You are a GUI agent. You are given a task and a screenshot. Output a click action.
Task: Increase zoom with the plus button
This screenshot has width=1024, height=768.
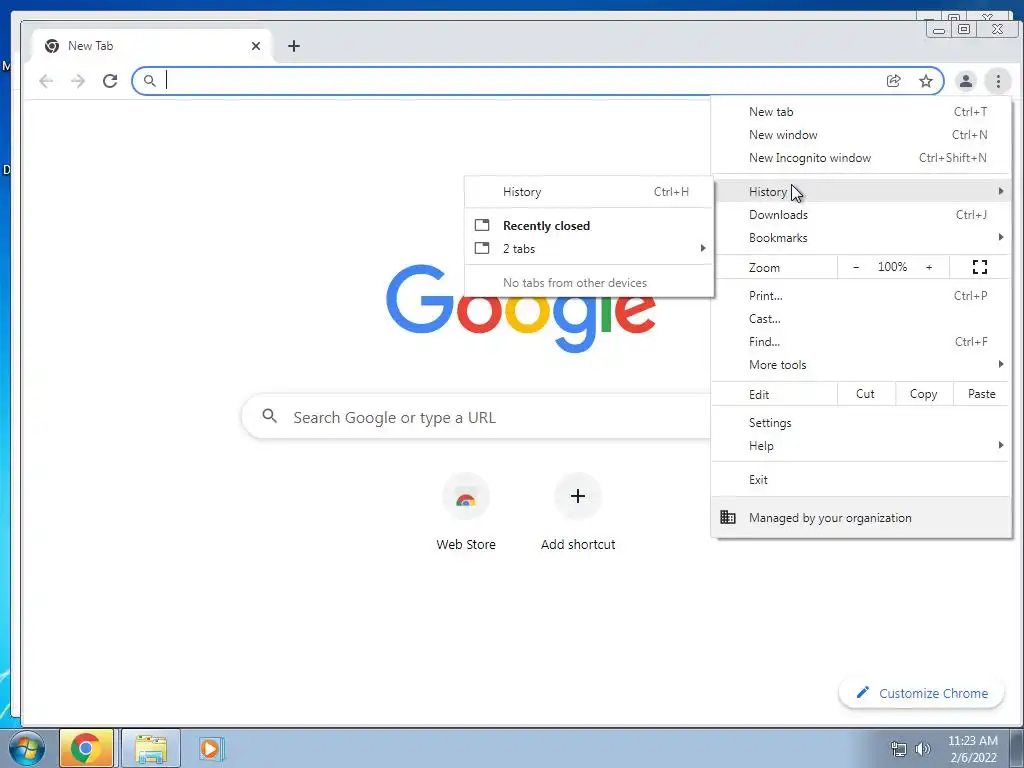click(929, 267)
